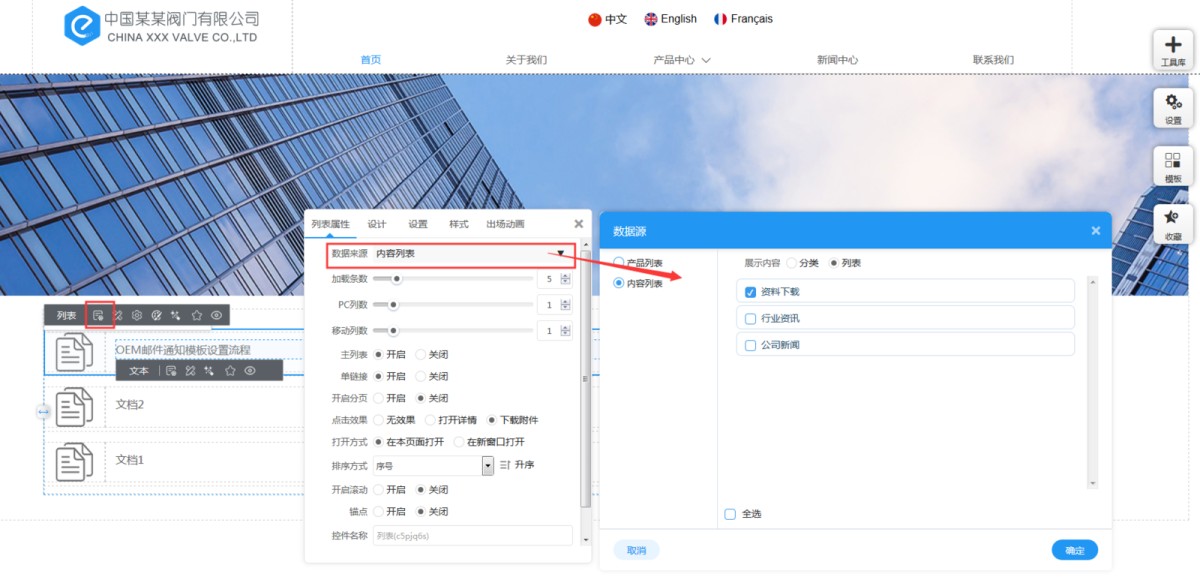Viewport: 1200px width, 586px height.
Task: Open the 排序方式 dropdown showing 序号
Action: click(488, 465)
